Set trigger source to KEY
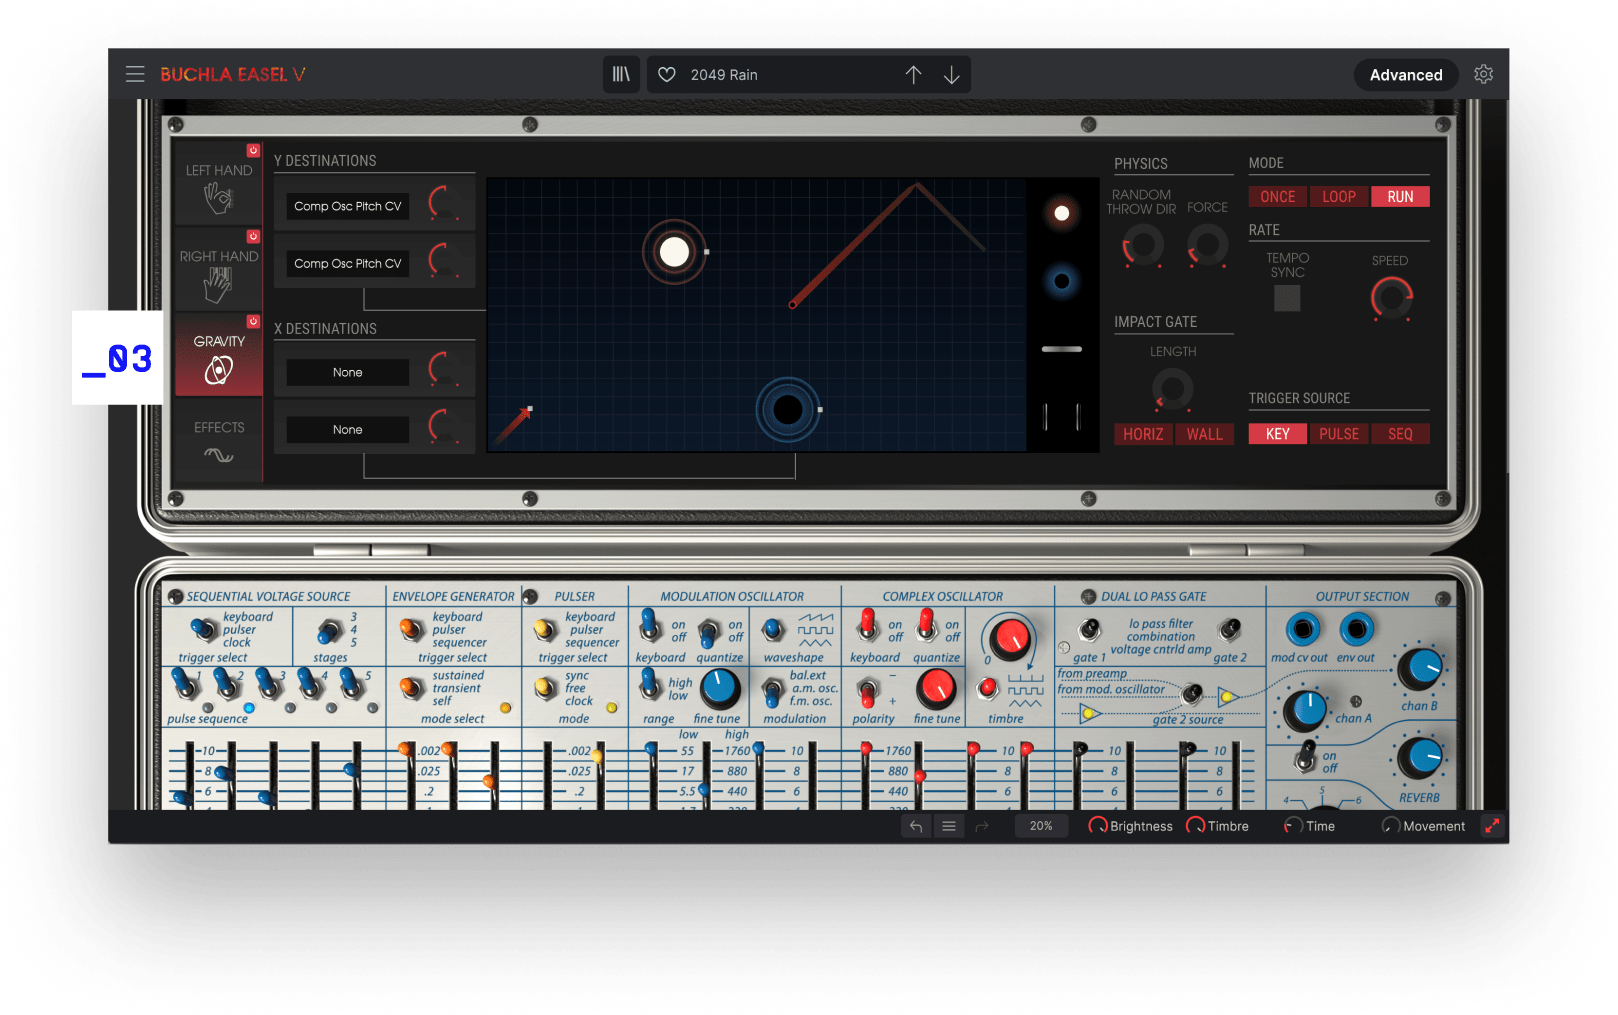This screenshot has height=1015, width=1618. point(1277,434)
